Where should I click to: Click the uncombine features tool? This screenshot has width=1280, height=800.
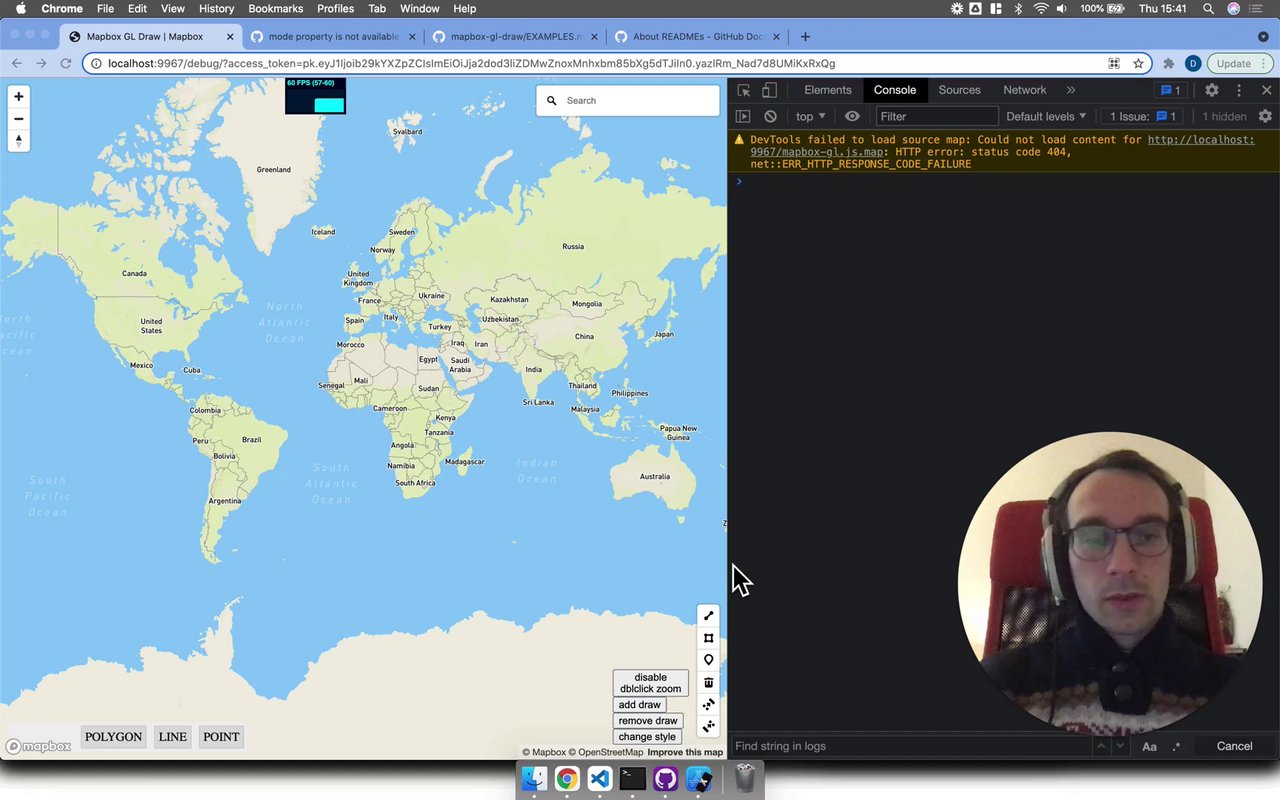pyautogui.click(x=708, y=726)
